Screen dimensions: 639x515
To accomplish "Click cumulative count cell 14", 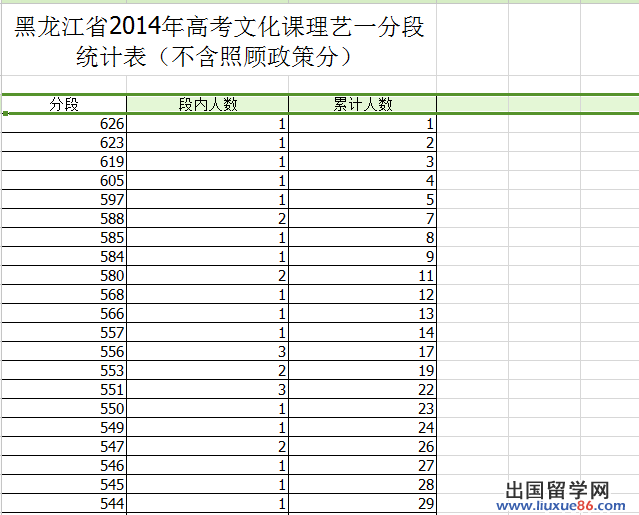I will tap(362, 332).
